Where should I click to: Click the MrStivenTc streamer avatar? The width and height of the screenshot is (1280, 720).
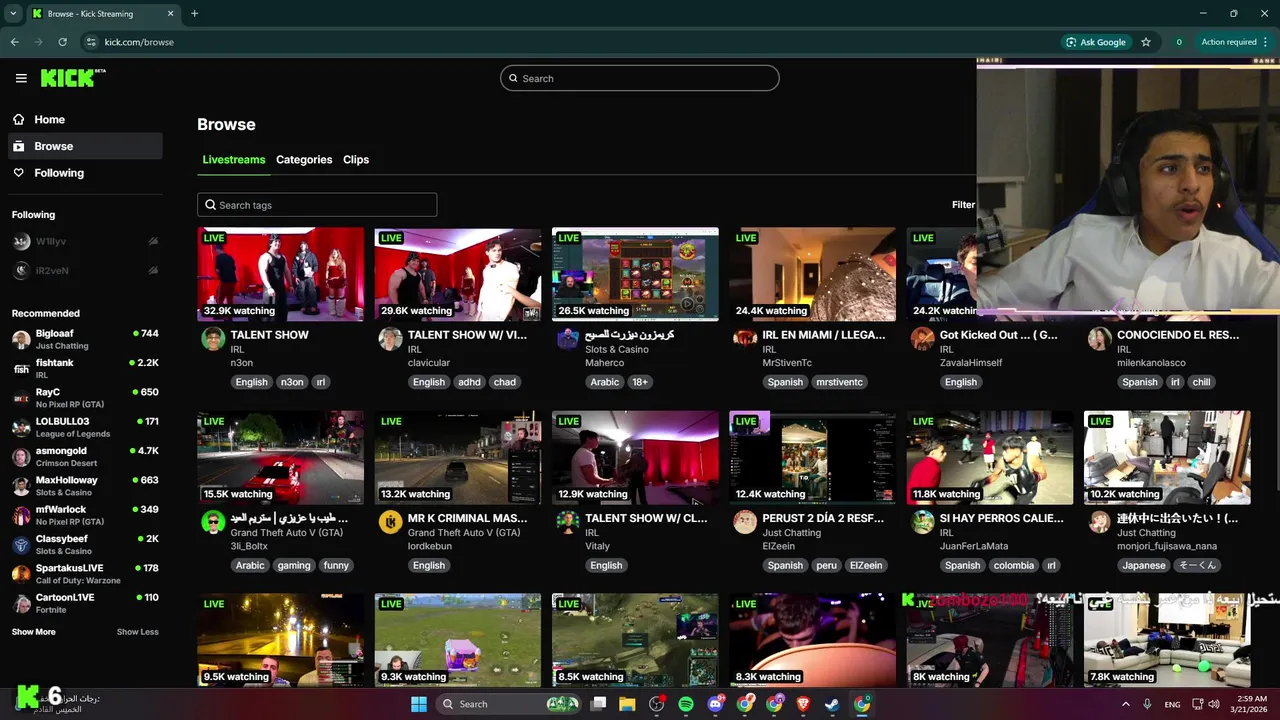[745, 338]
